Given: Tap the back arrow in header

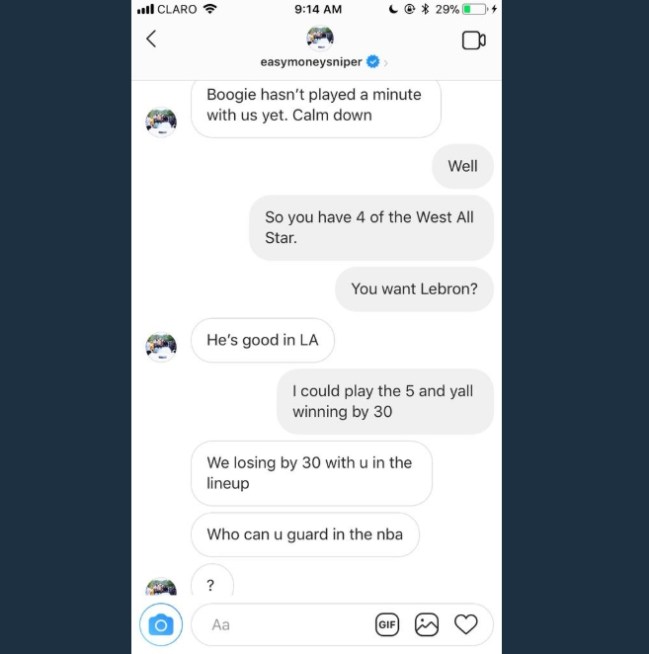Looking at the screenshot, I should click(x=151, y=39).
